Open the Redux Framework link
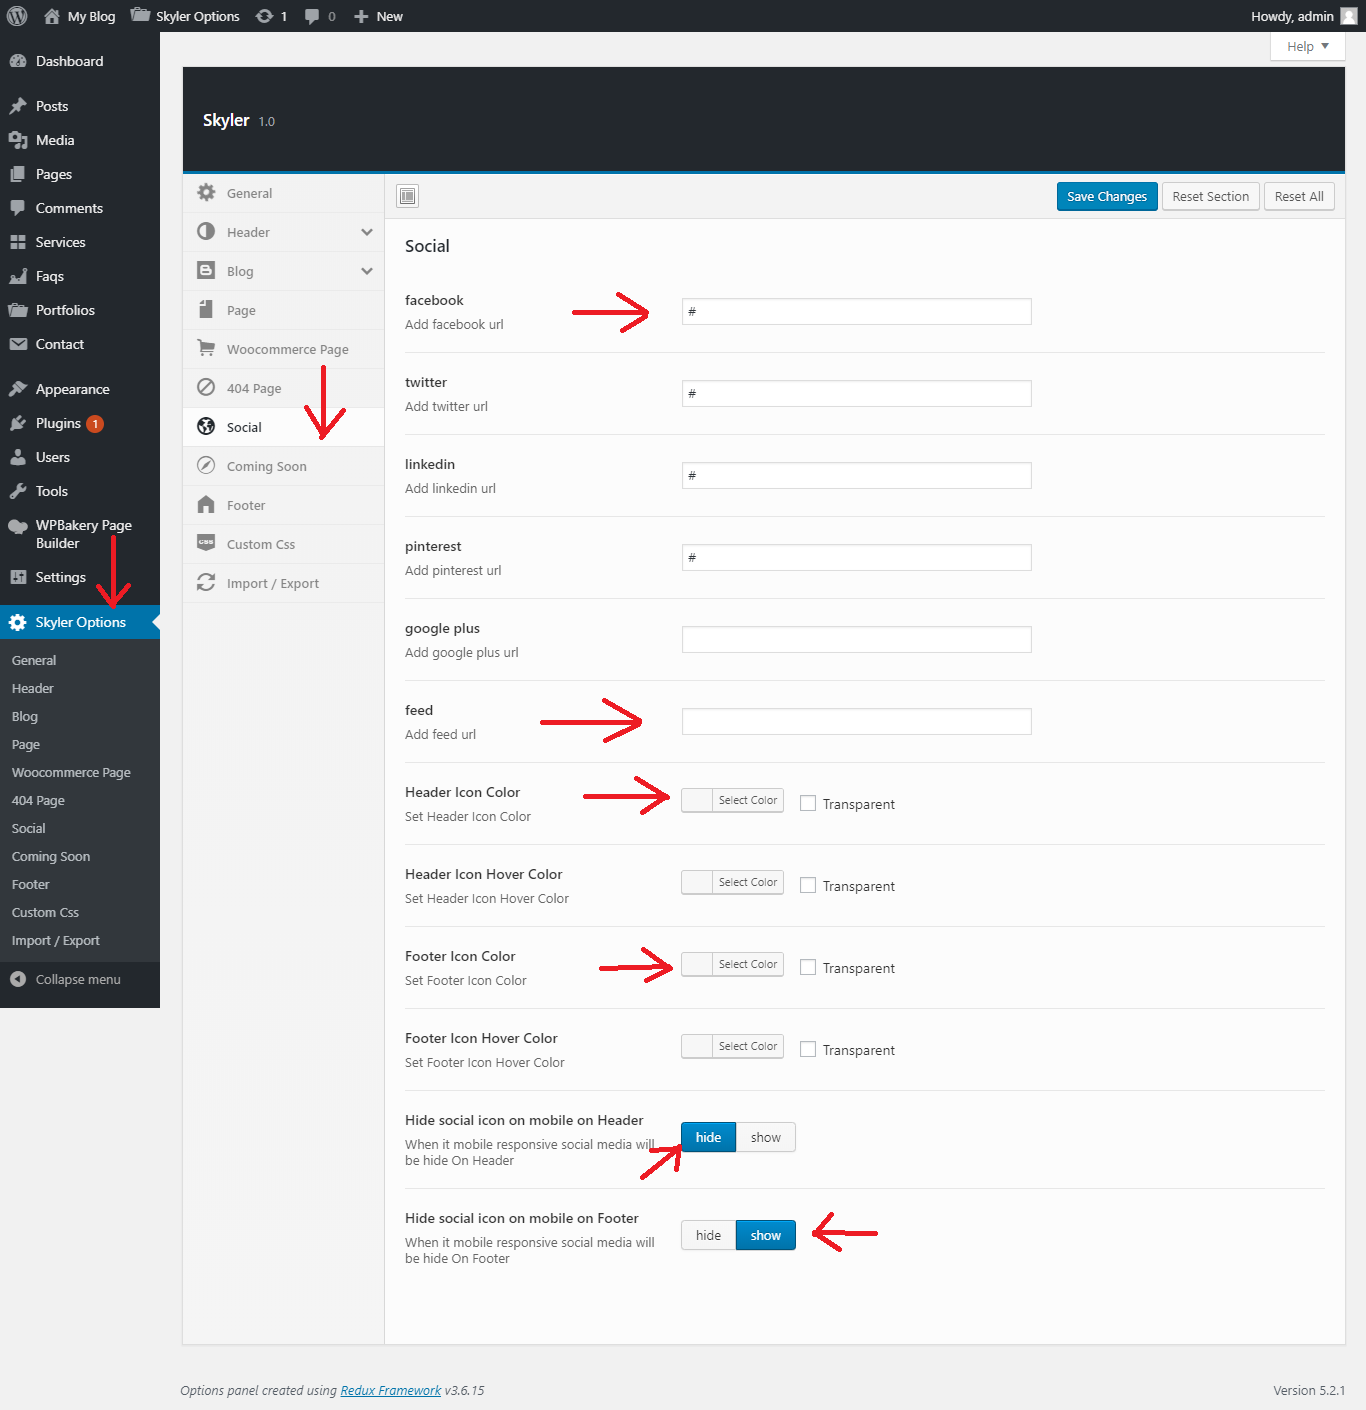 [x=391, y=1390]
